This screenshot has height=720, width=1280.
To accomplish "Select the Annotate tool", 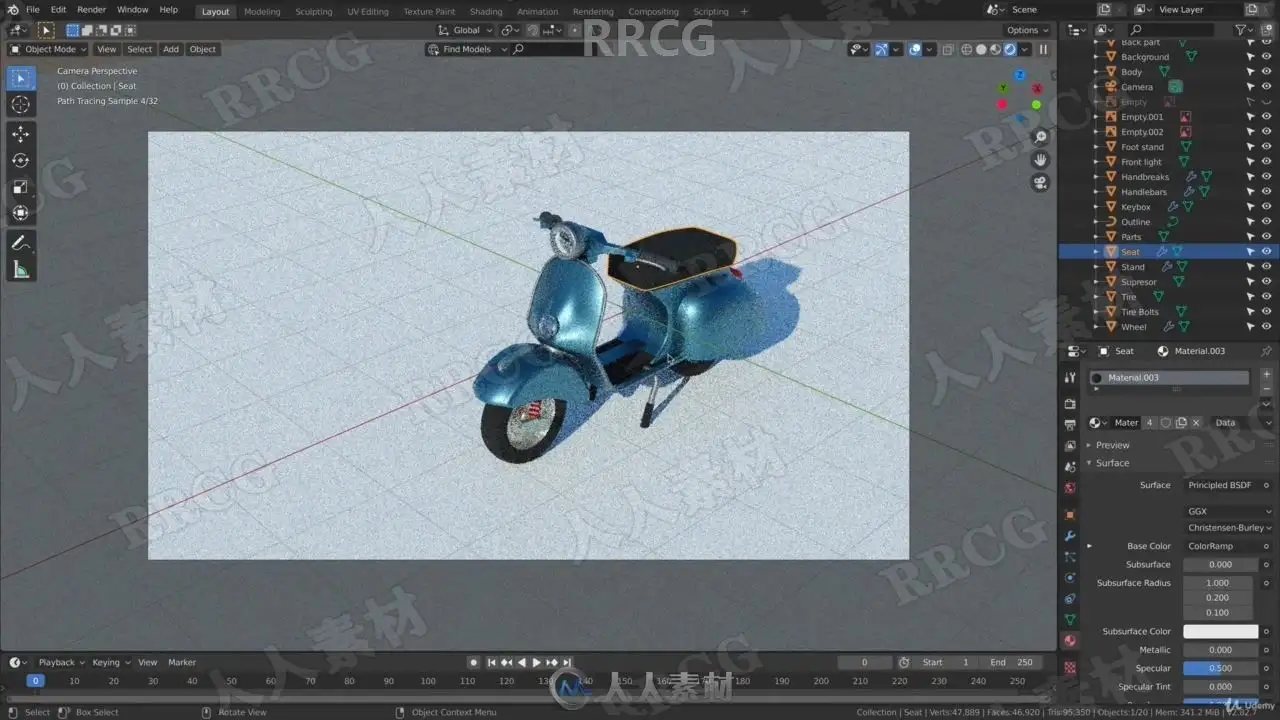I will (x=21, y=243).
